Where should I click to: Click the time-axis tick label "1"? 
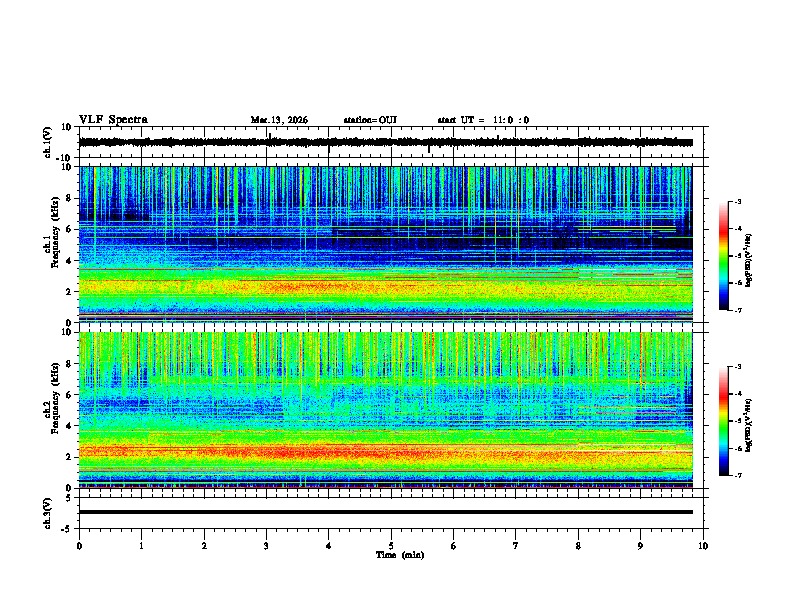[x=141, y=546]
